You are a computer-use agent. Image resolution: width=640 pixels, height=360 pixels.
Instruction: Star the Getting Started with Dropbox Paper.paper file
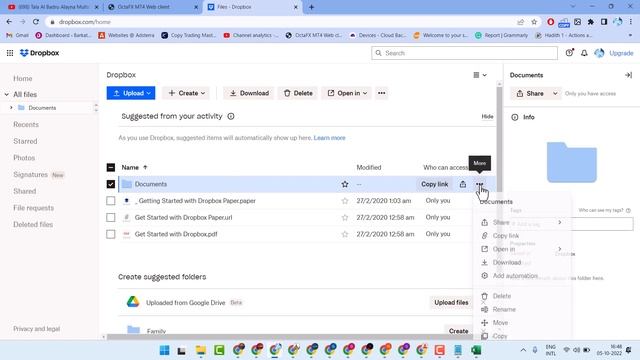[345, 201]
